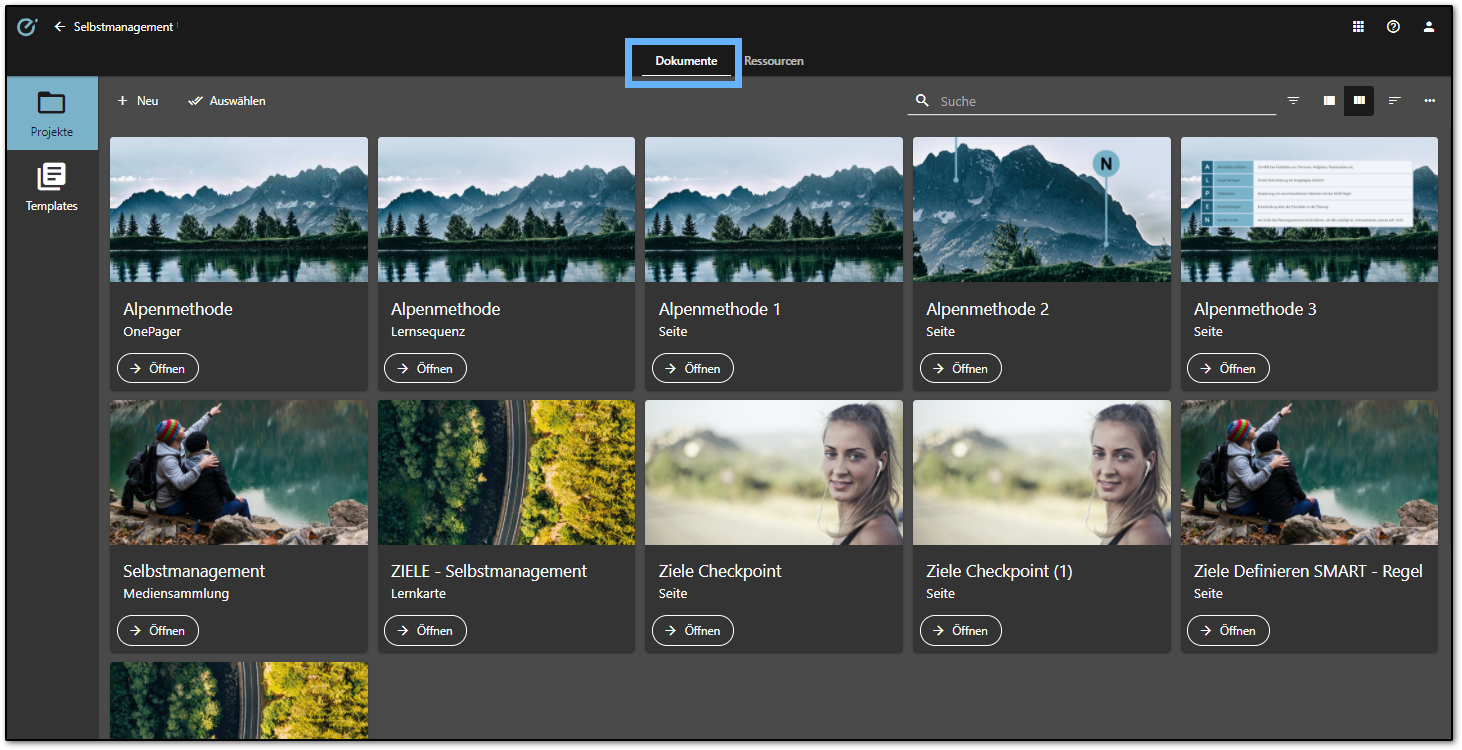Open the Alpenmethode 1 page
The width and height of the screenshot is (1462, 750).
[693, 368]
